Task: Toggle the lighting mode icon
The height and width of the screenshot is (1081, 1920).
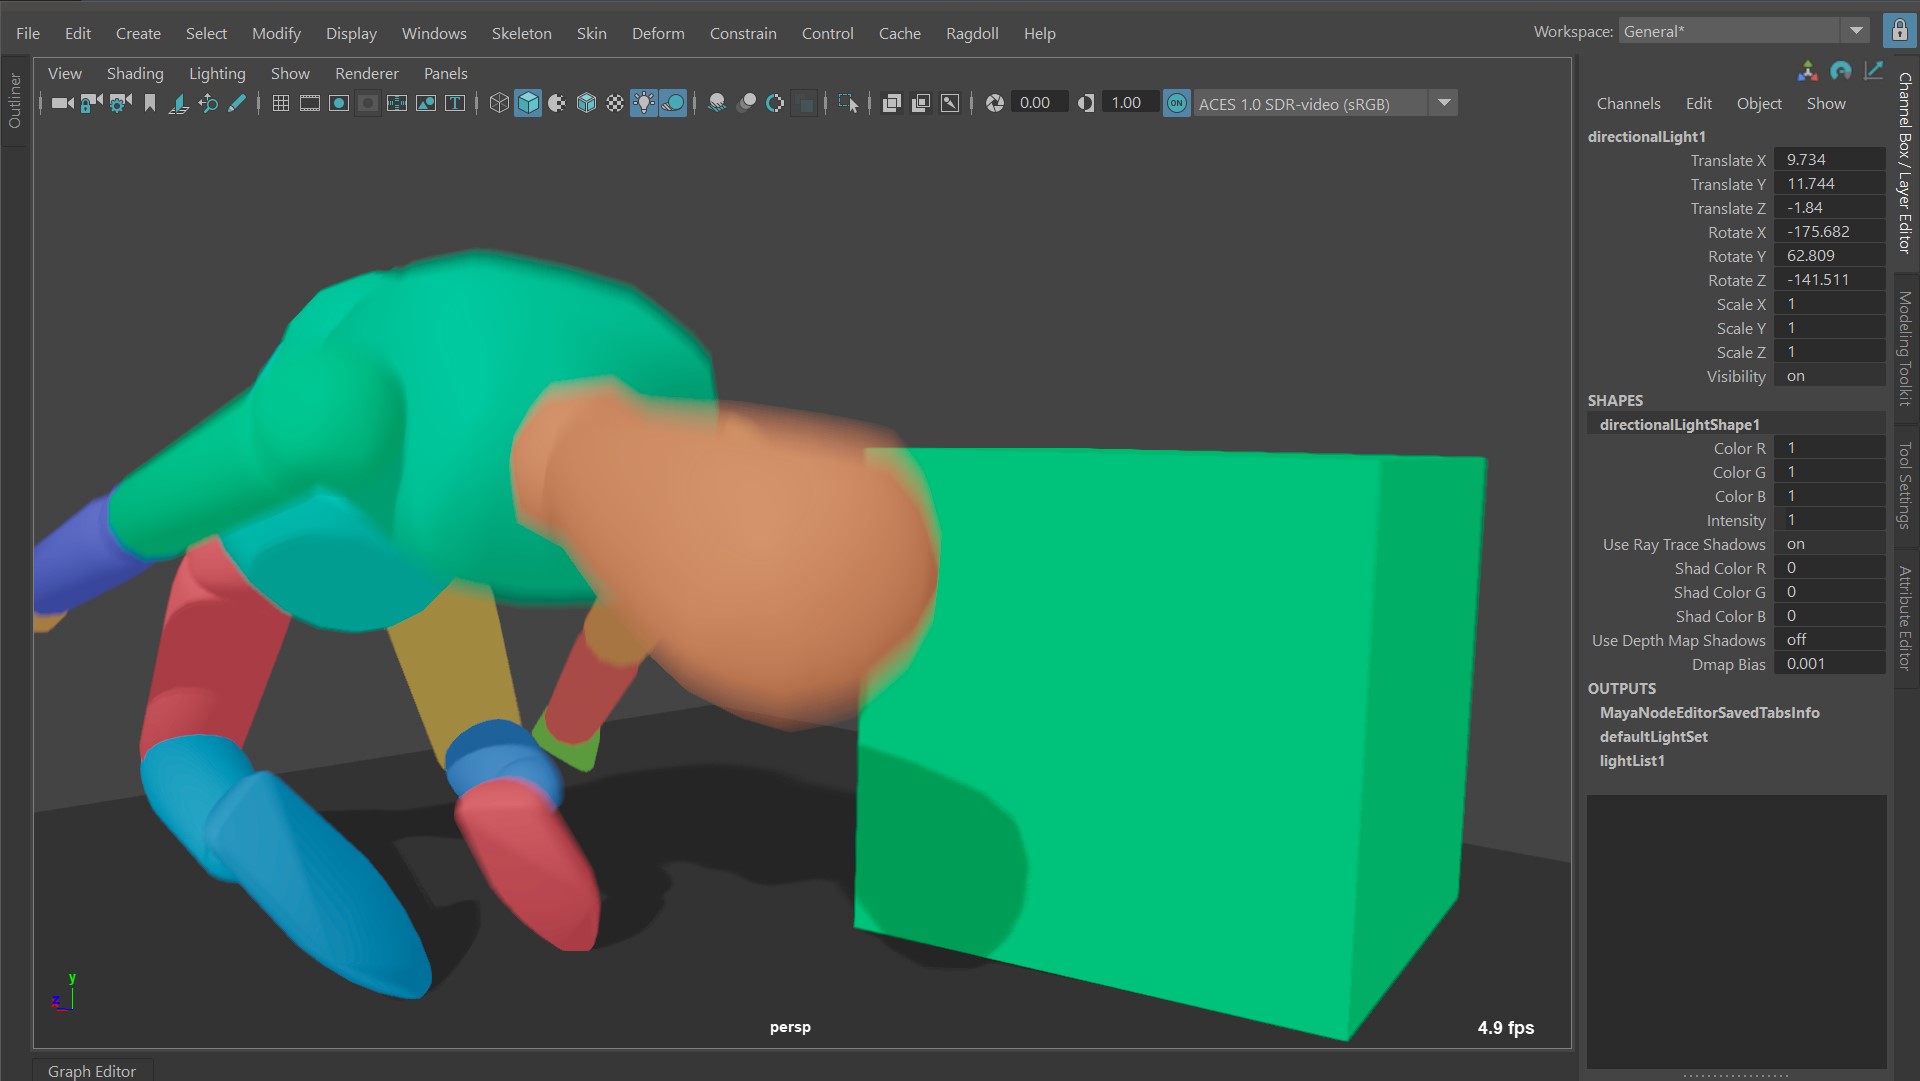Action: [645, 103]
